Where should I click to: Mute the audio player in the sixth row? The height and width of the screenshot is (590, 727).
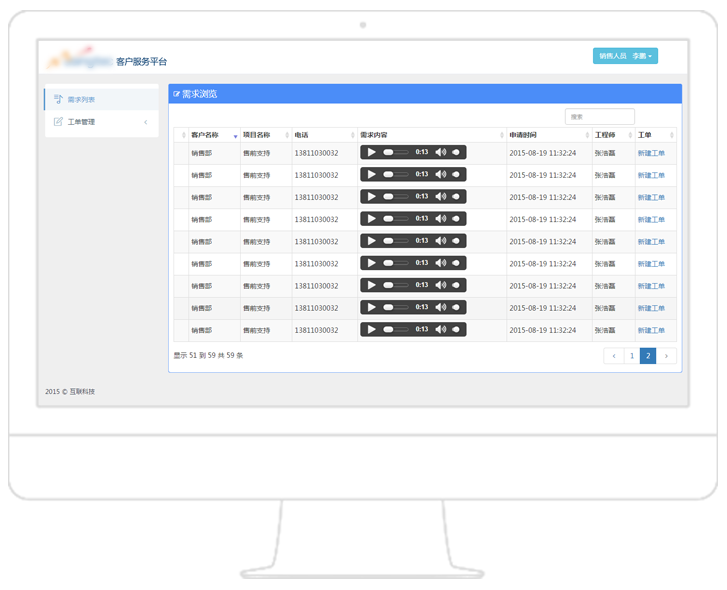[x=440, y=263]
